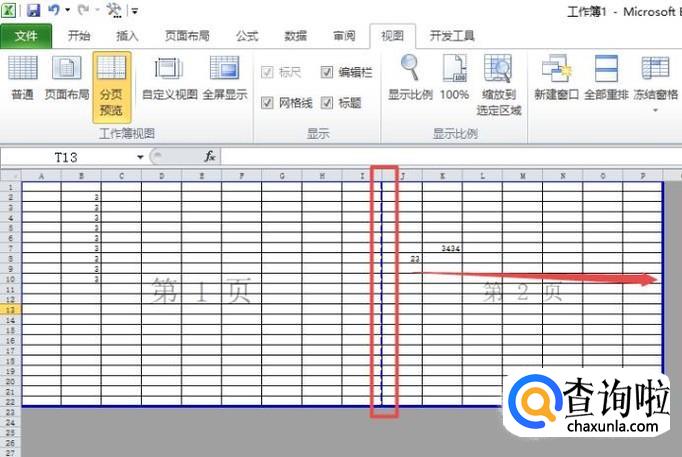Click the Name Box showing T13
The image size is (682, 457).
(x=66, y=157)
